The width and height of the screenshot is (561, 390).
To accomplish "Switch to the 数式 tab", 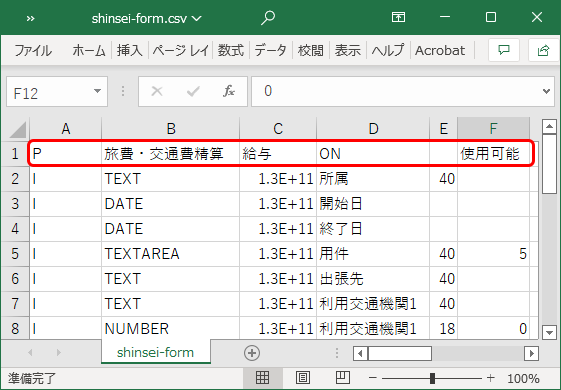I will coord(231,50).
